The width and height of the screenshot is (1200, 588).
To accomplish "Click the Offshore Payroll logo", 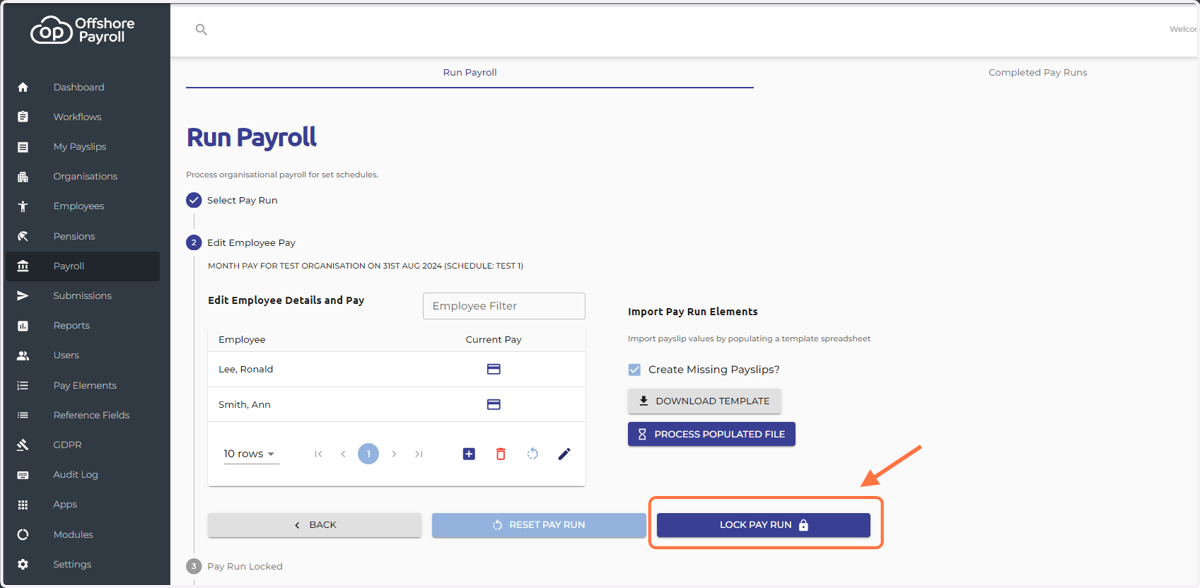I will tap(83, 30).
